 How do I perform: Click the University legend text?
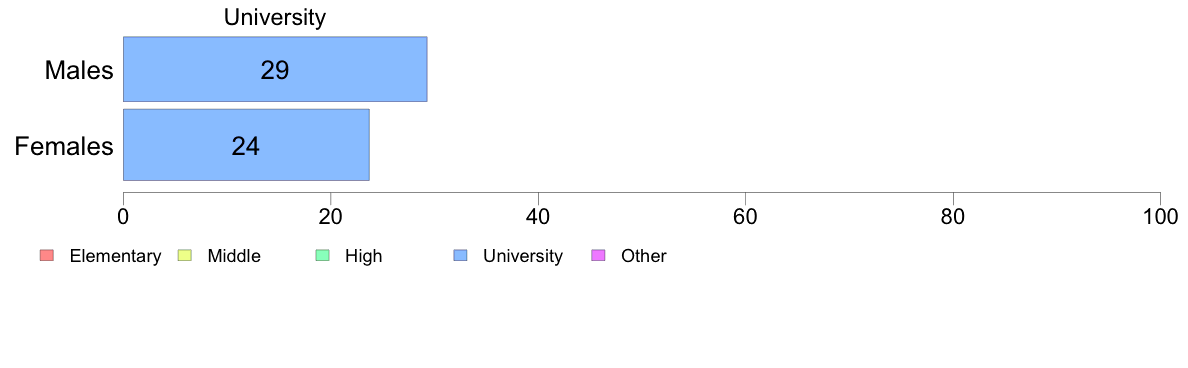click(x=523, y=256)
